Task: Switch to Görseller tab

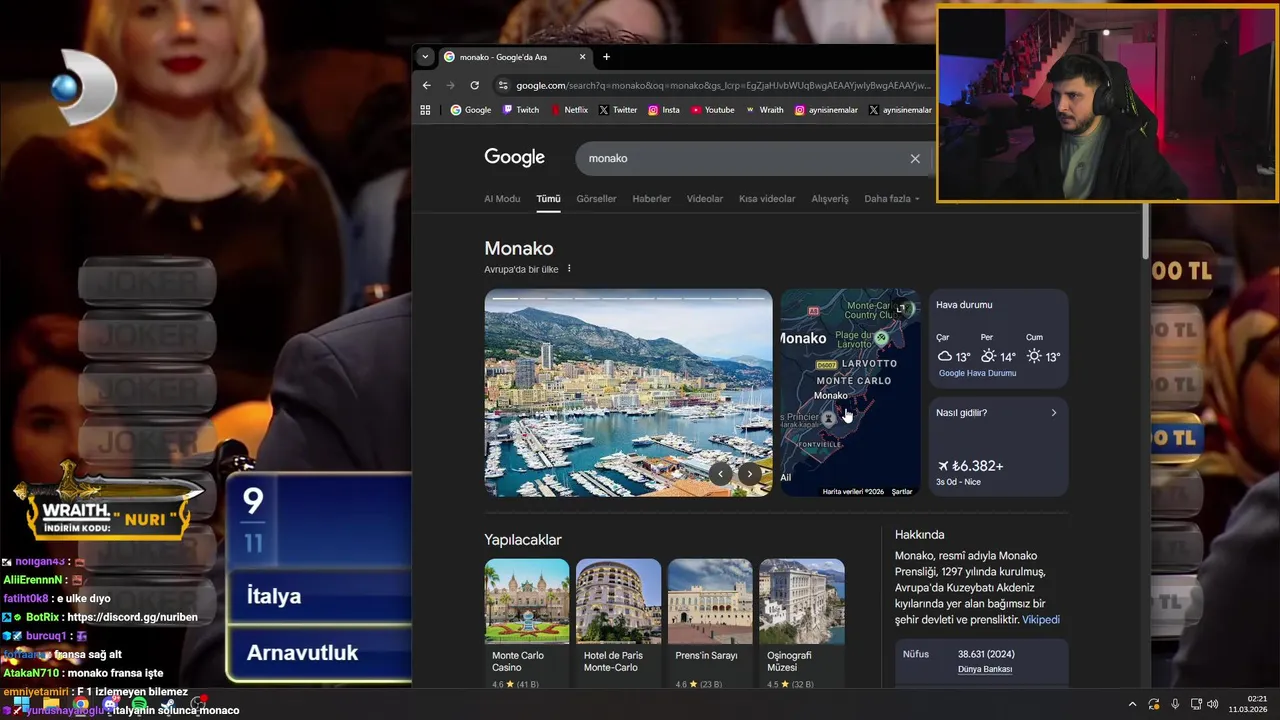Action: click(596, 199)
